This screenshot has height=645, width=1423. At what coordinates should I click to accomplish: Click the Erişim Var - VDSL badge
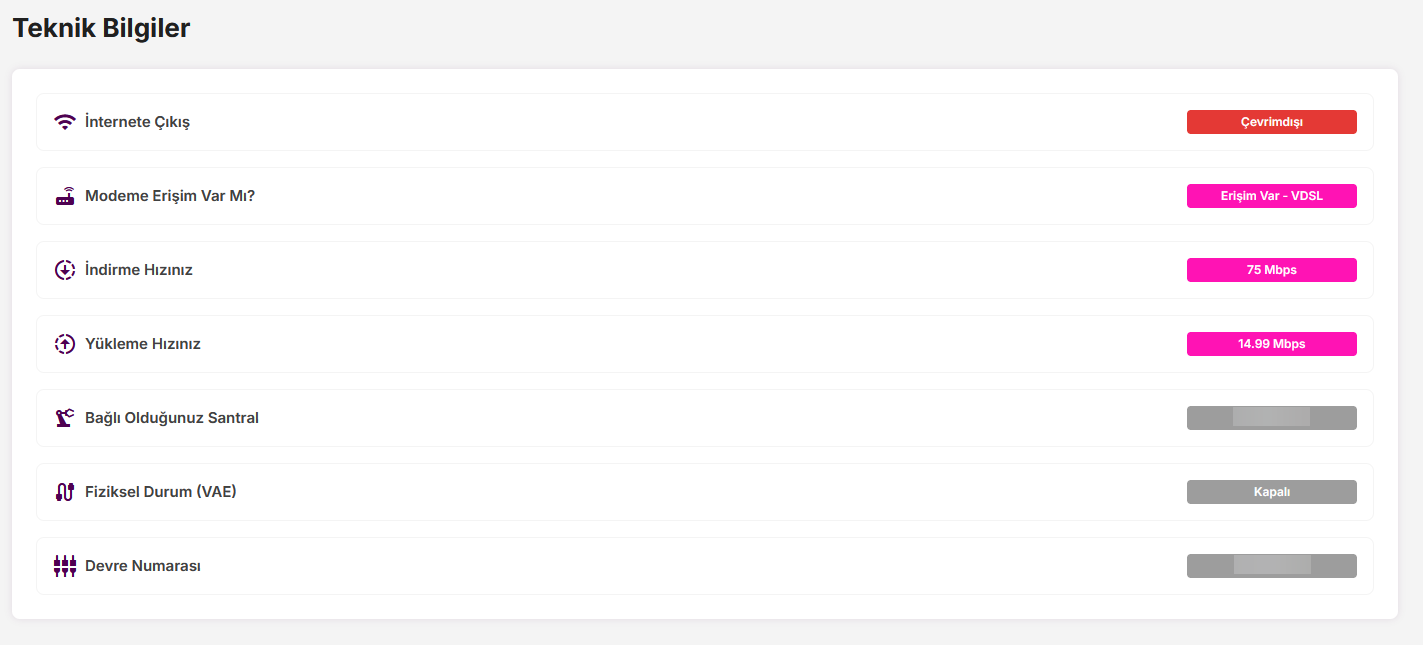pyautogui.click(x=1271, y=196)
